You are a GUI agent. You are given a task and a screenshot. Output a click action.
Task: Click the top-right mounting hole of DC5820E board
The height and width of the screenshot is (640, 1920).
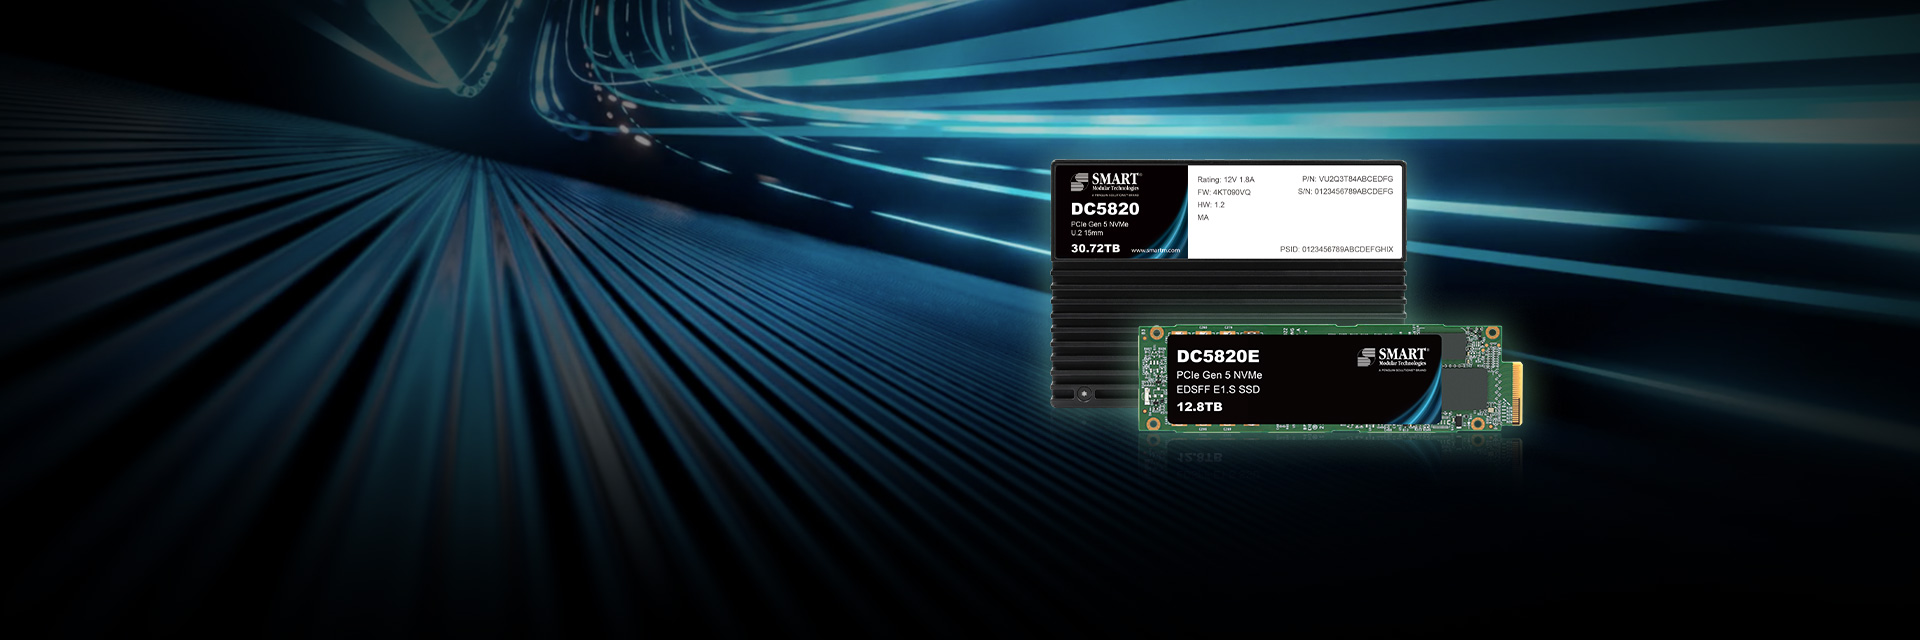tap(1492, 333)
